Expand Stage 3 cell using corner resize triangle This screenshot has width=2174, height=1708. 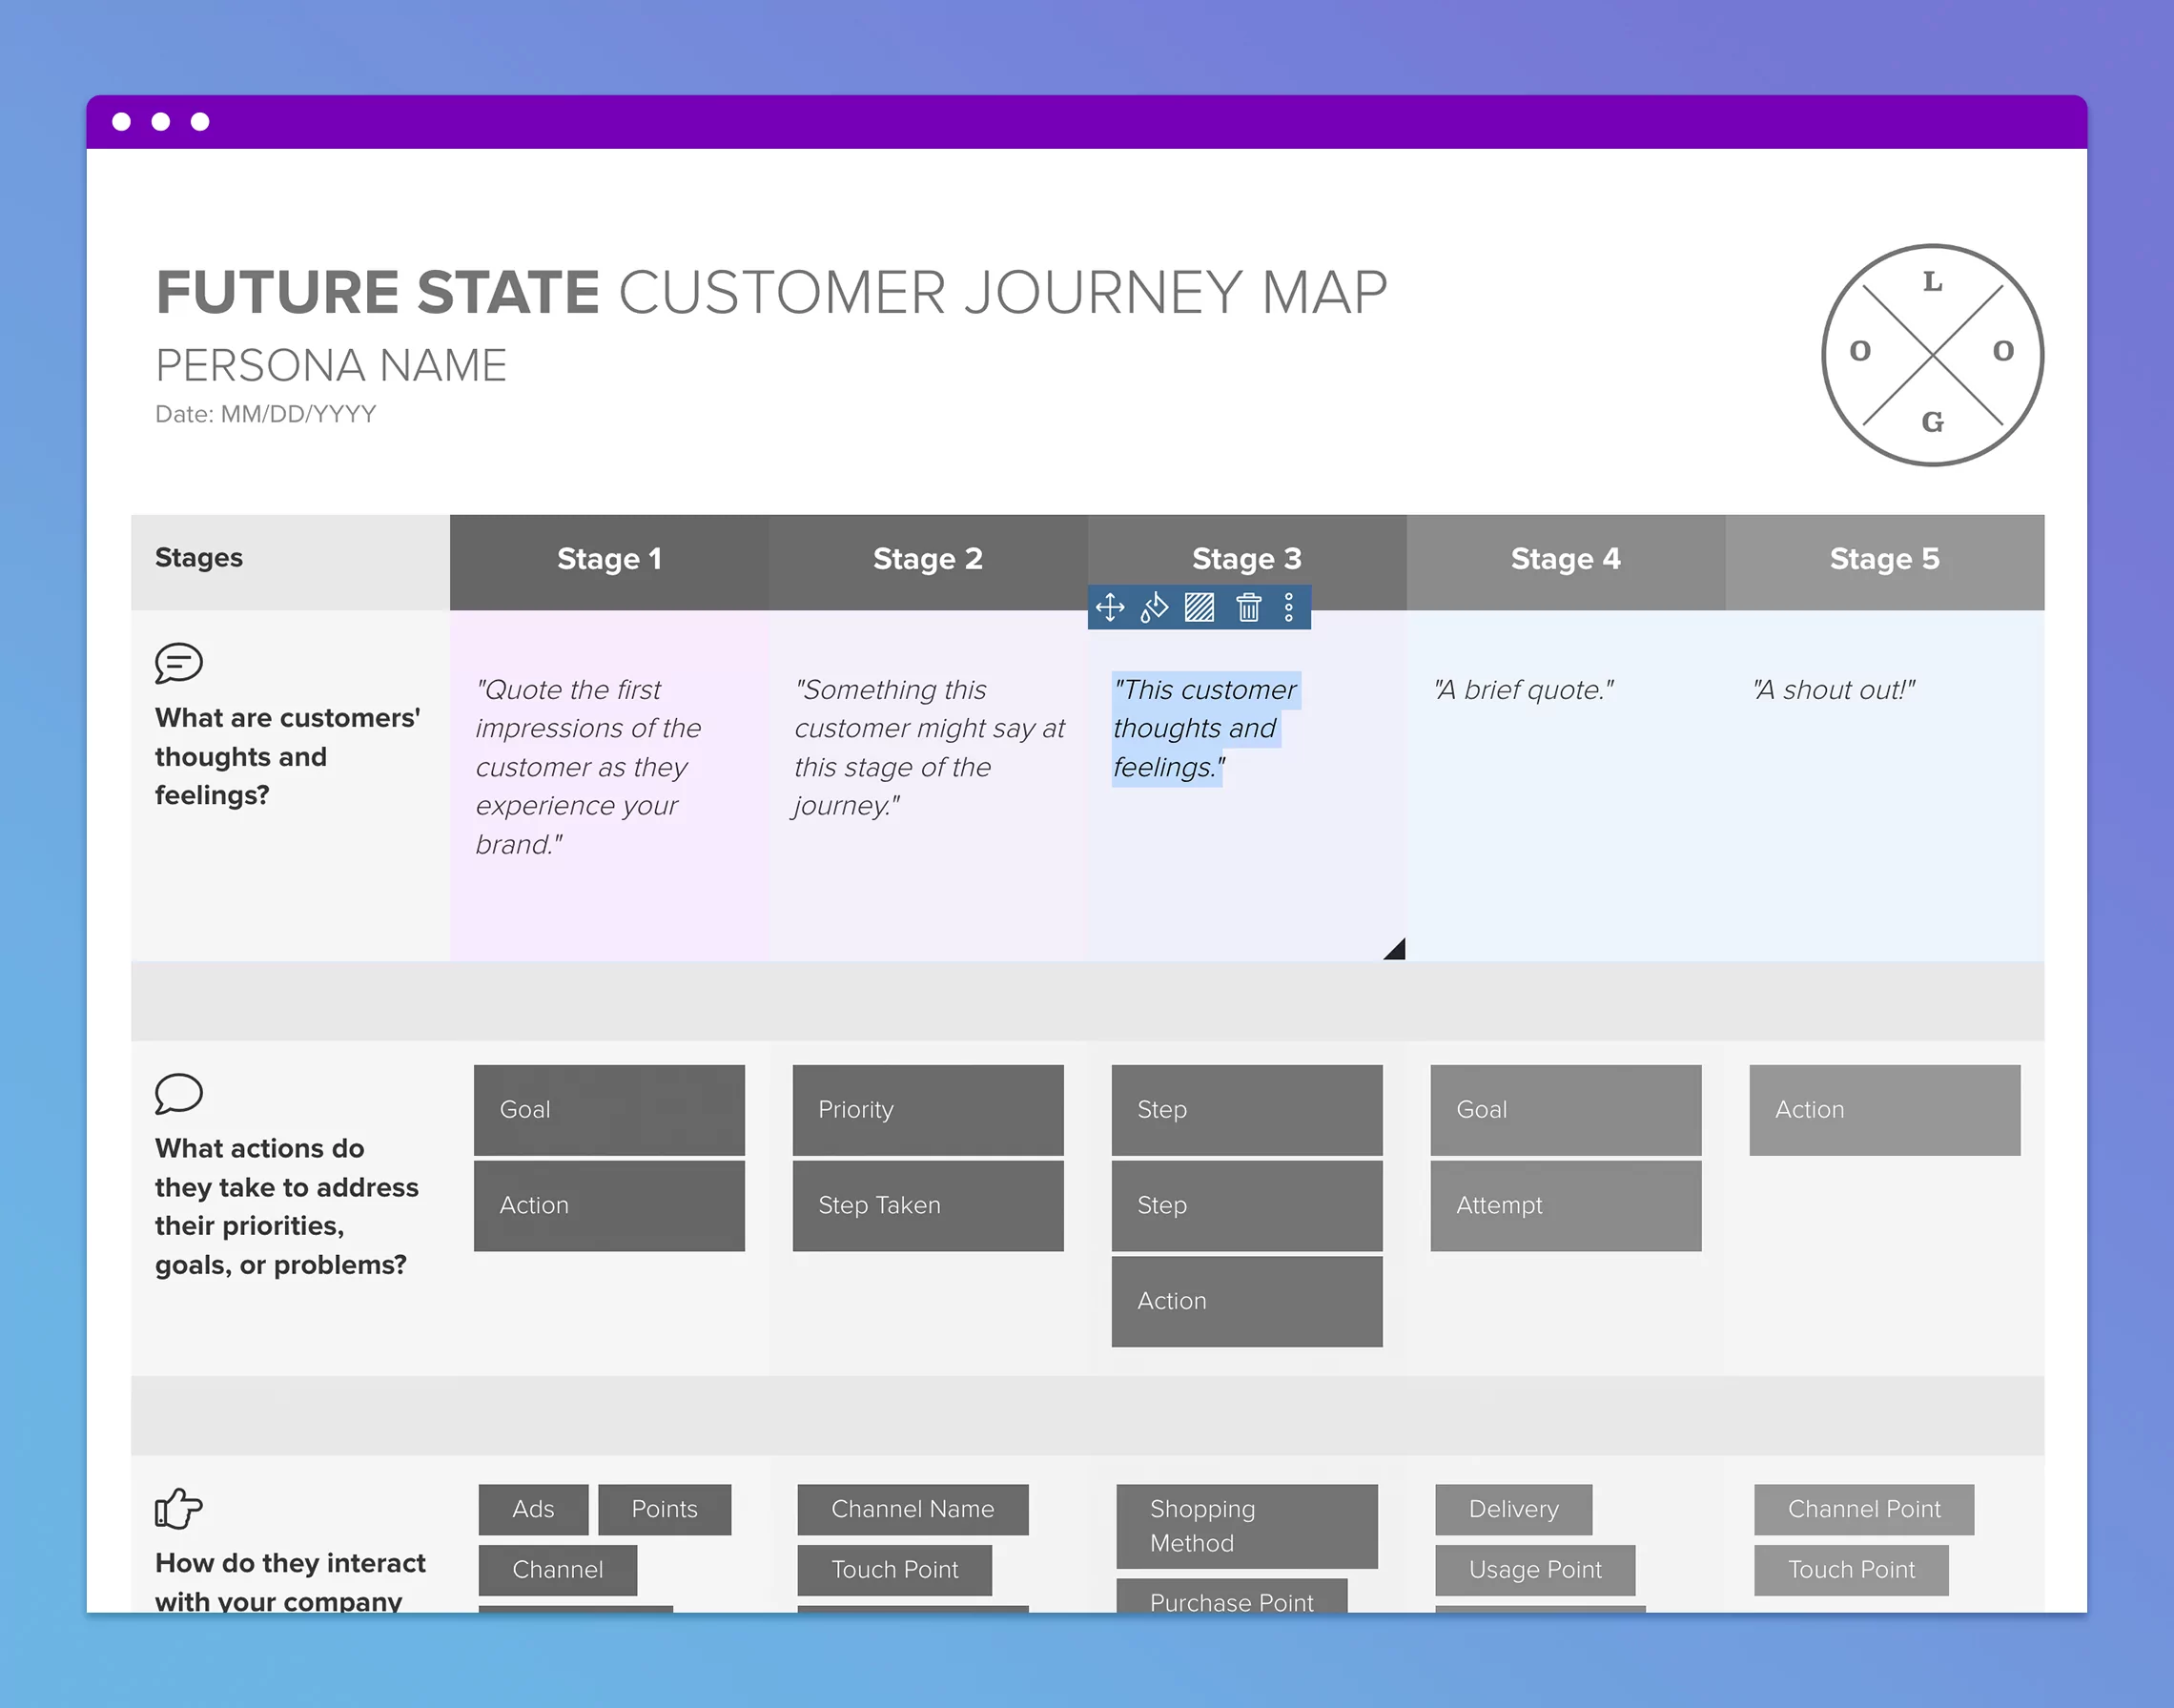1393,947
